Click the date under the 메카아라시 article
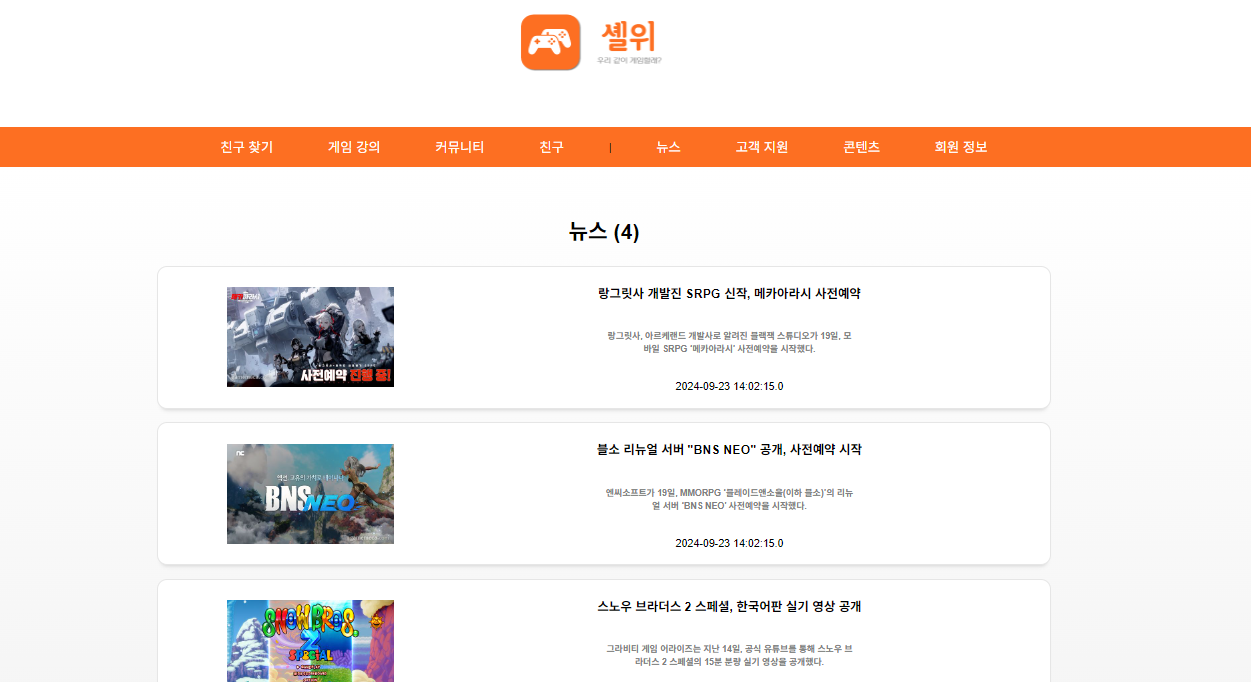Image resolution: width=1251 pixels, height=682 pixels. (x=729, y=386)
